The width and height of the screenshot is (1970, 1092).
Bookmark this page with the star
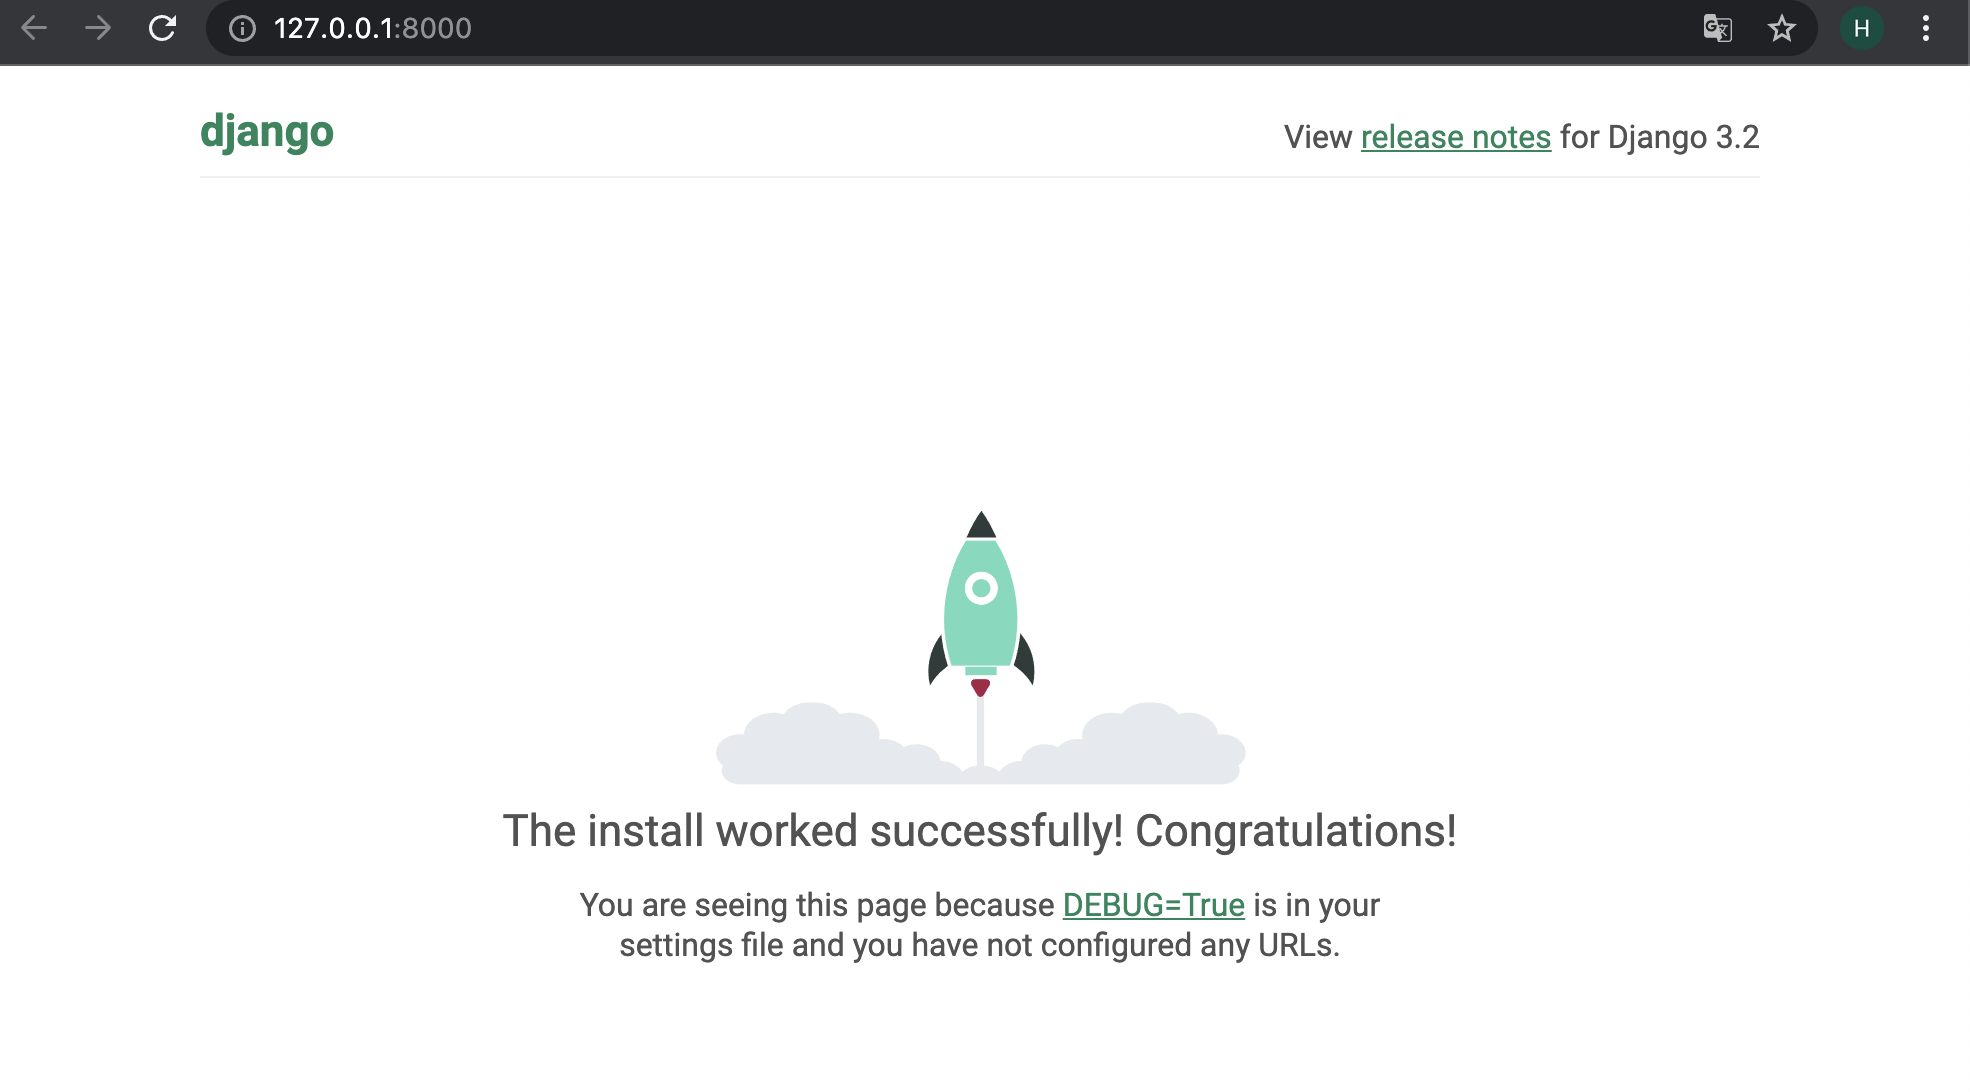pyautogui.click(x=1781, y=28)
